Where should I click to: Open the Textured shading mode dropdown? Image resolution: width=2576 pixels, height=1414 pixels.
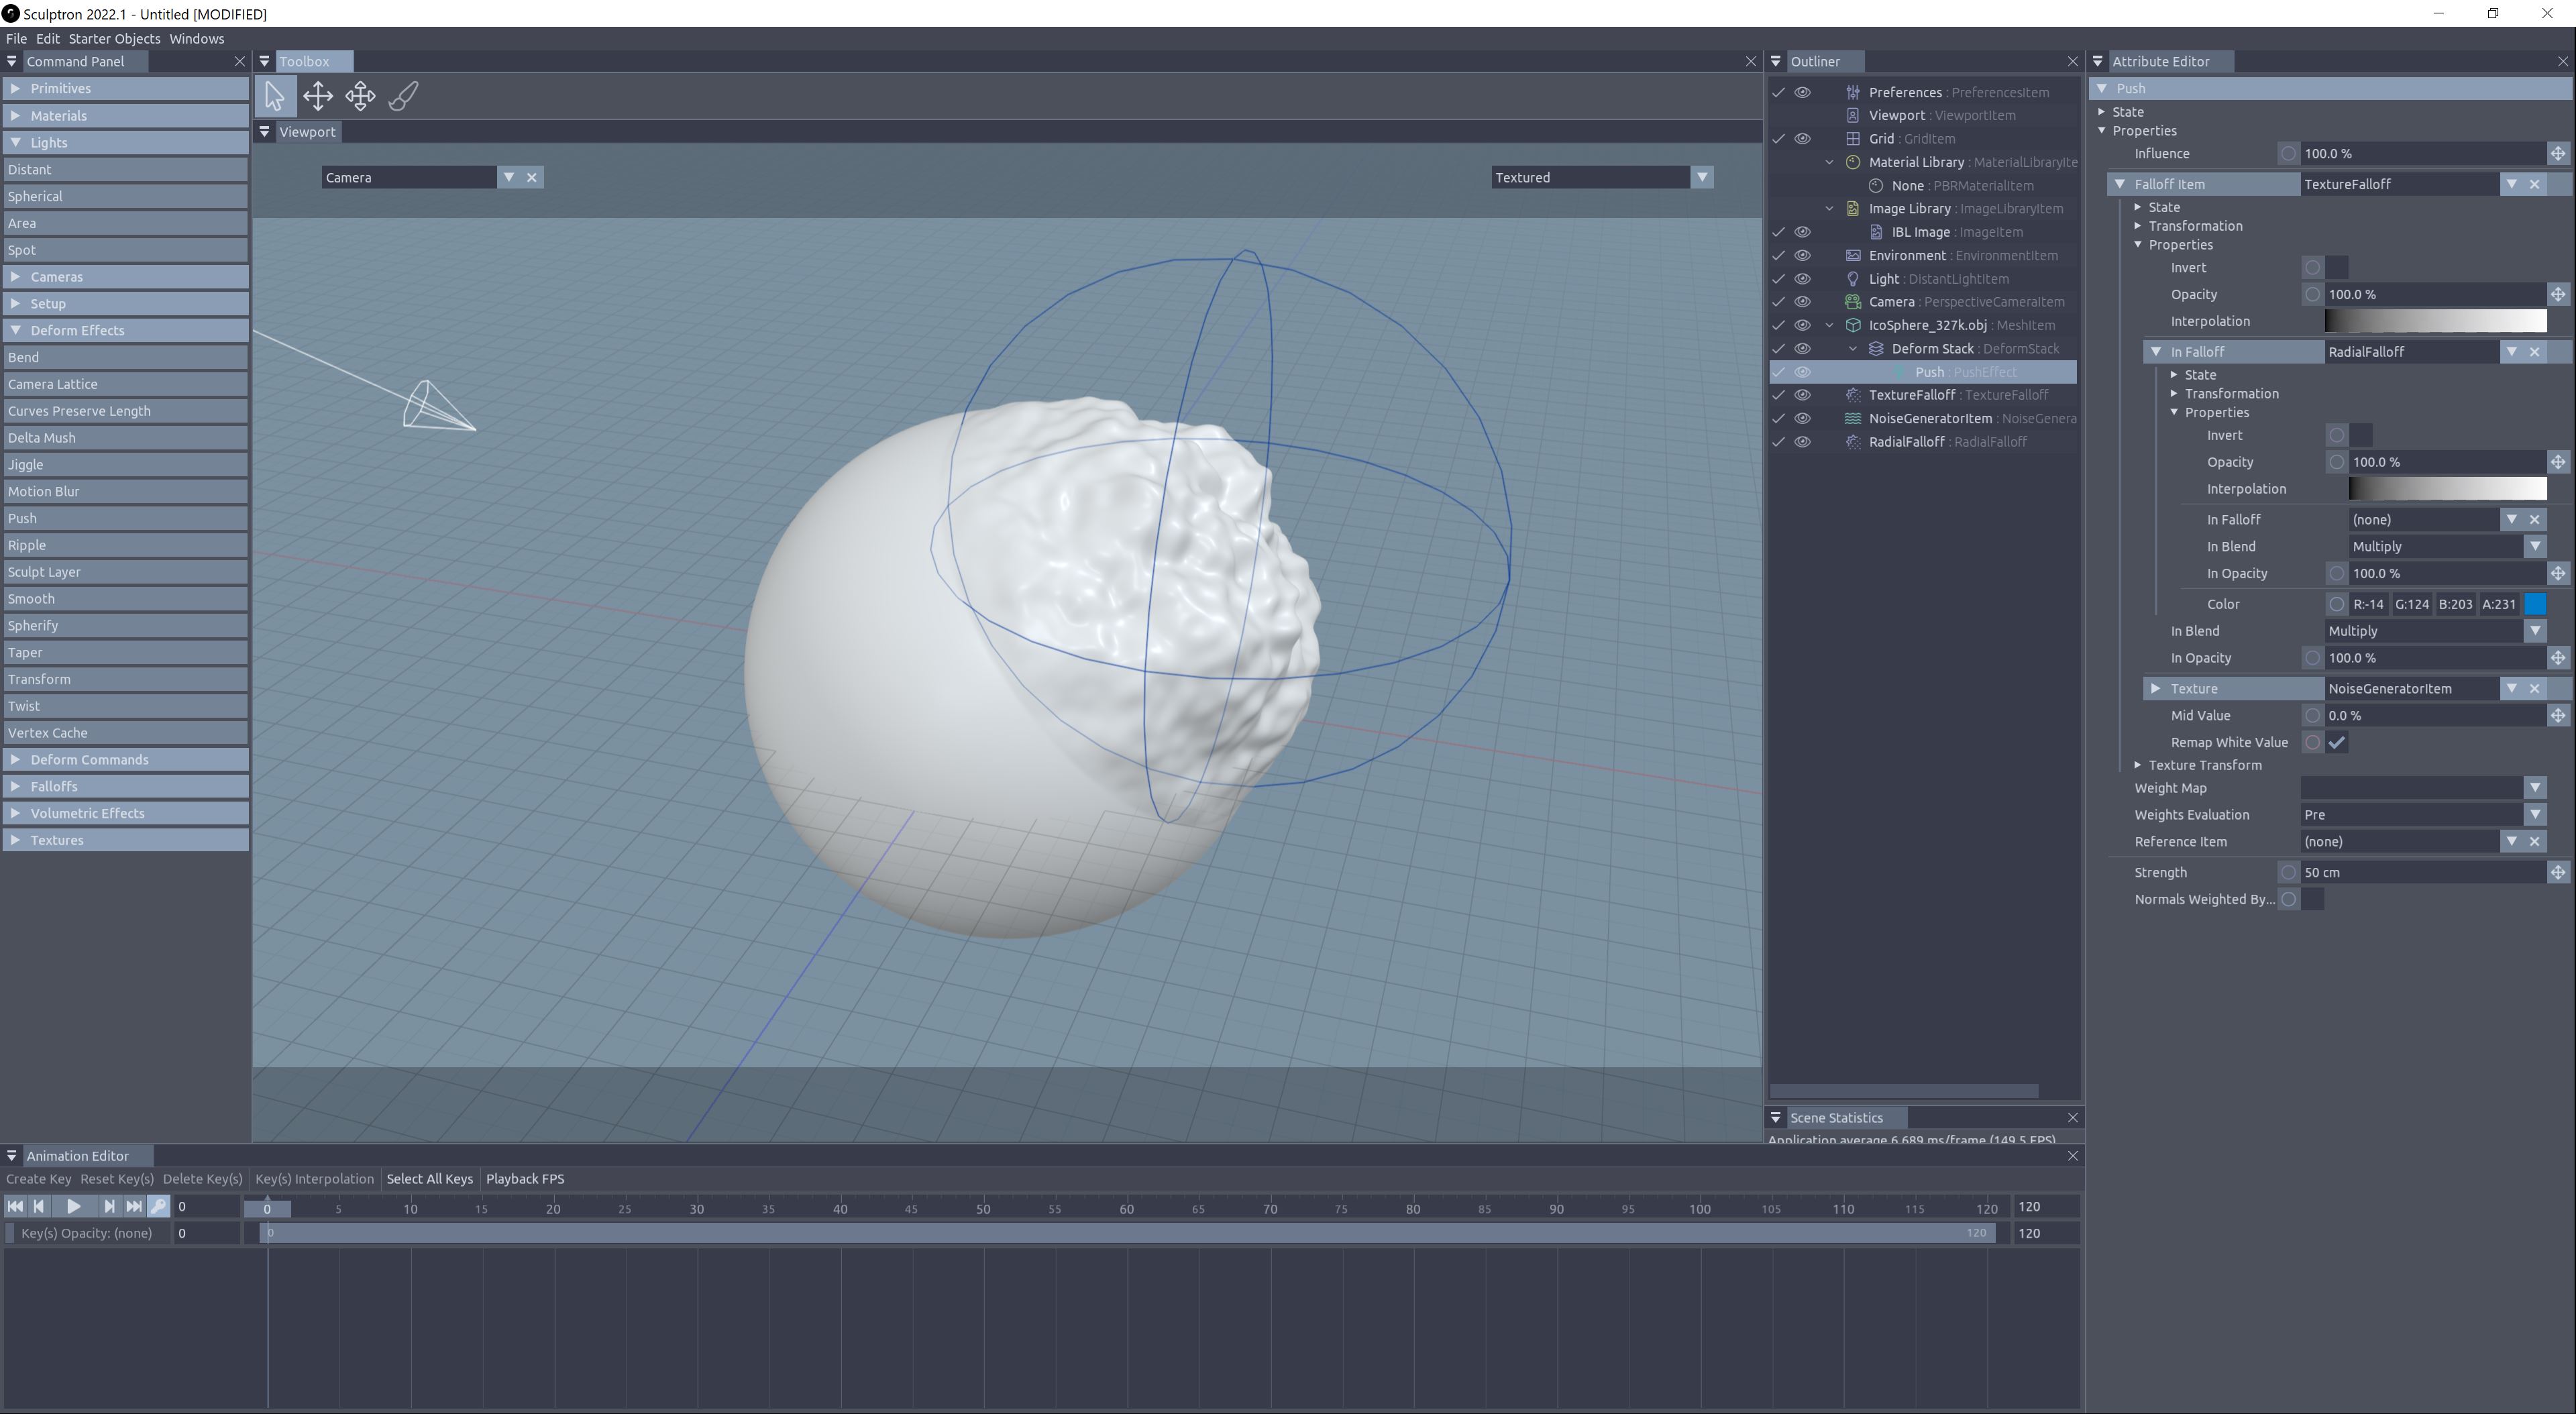click(x=1701, y=178)
